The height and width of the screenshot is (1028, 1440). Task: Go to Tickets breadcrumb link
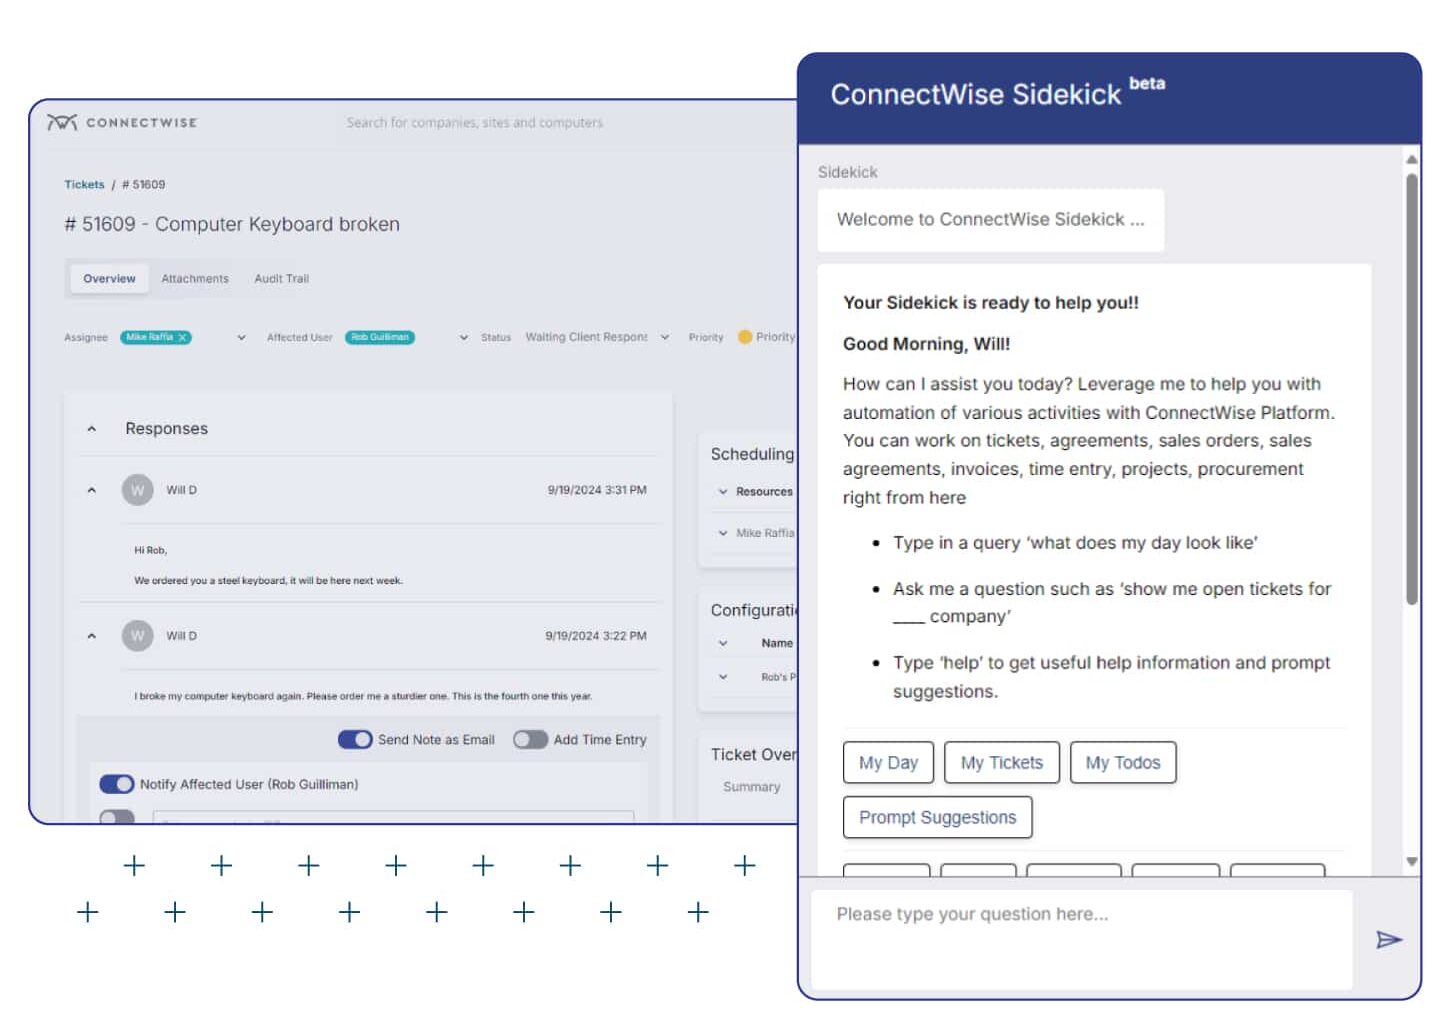84,185
